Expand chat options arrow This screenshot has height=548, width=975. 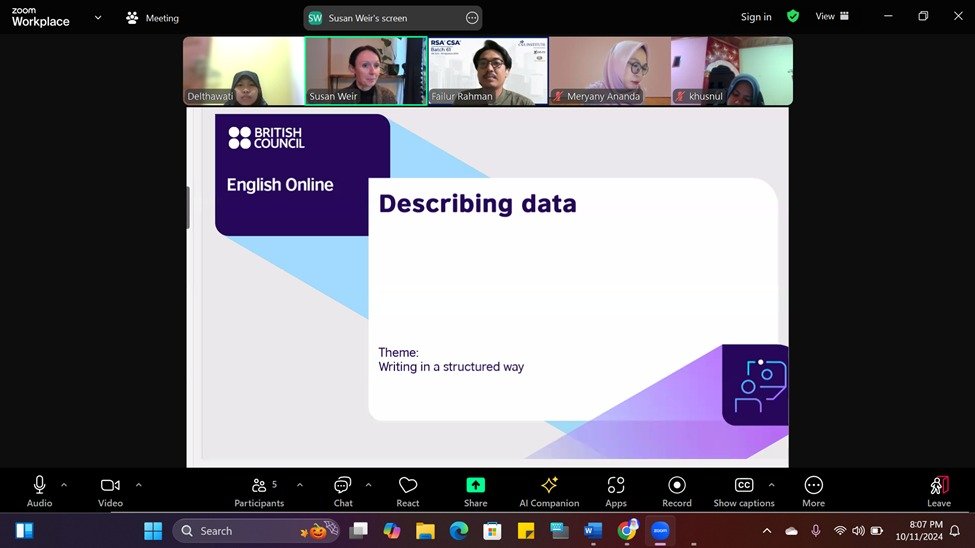click(x=368, y=485)
